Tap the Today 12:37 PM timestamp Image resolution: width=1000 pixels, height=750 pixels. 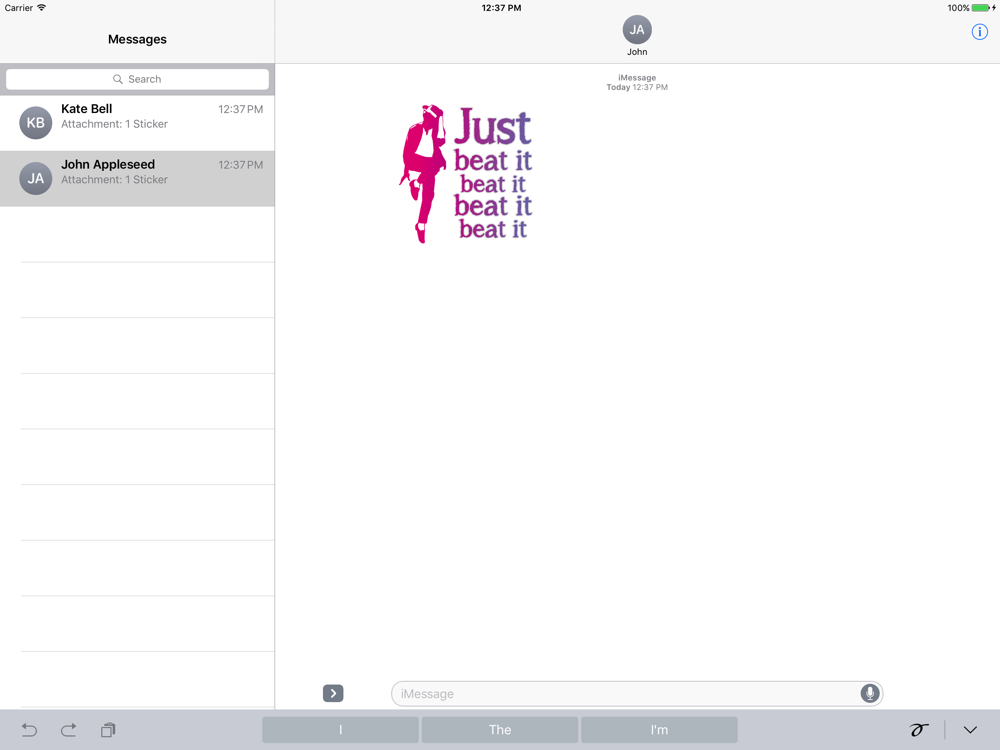[x=636, y=87]
